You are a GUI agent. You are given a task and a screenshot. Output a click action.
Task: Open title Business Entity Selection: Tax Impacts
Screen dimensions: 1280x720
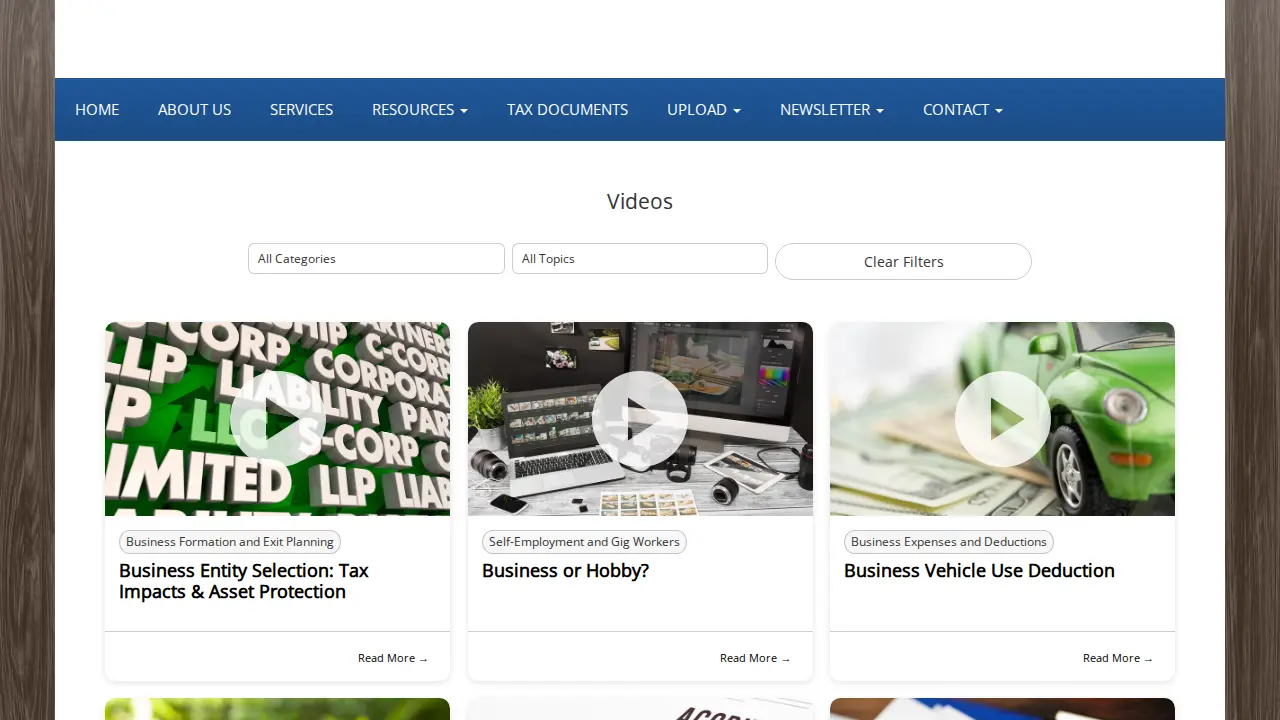pos(244,581)
